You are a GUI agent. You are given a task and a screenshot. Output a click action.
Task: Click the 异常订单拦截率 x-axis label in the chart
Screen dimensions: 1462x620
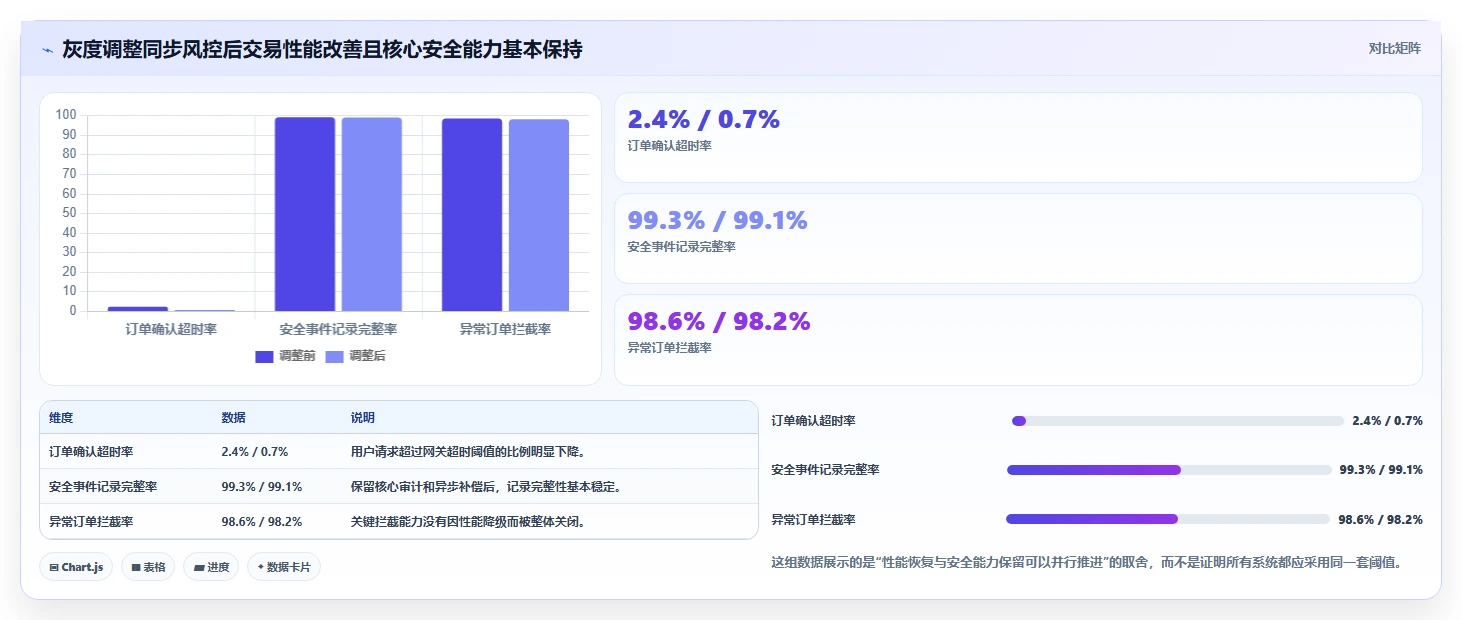click(506, 329)
